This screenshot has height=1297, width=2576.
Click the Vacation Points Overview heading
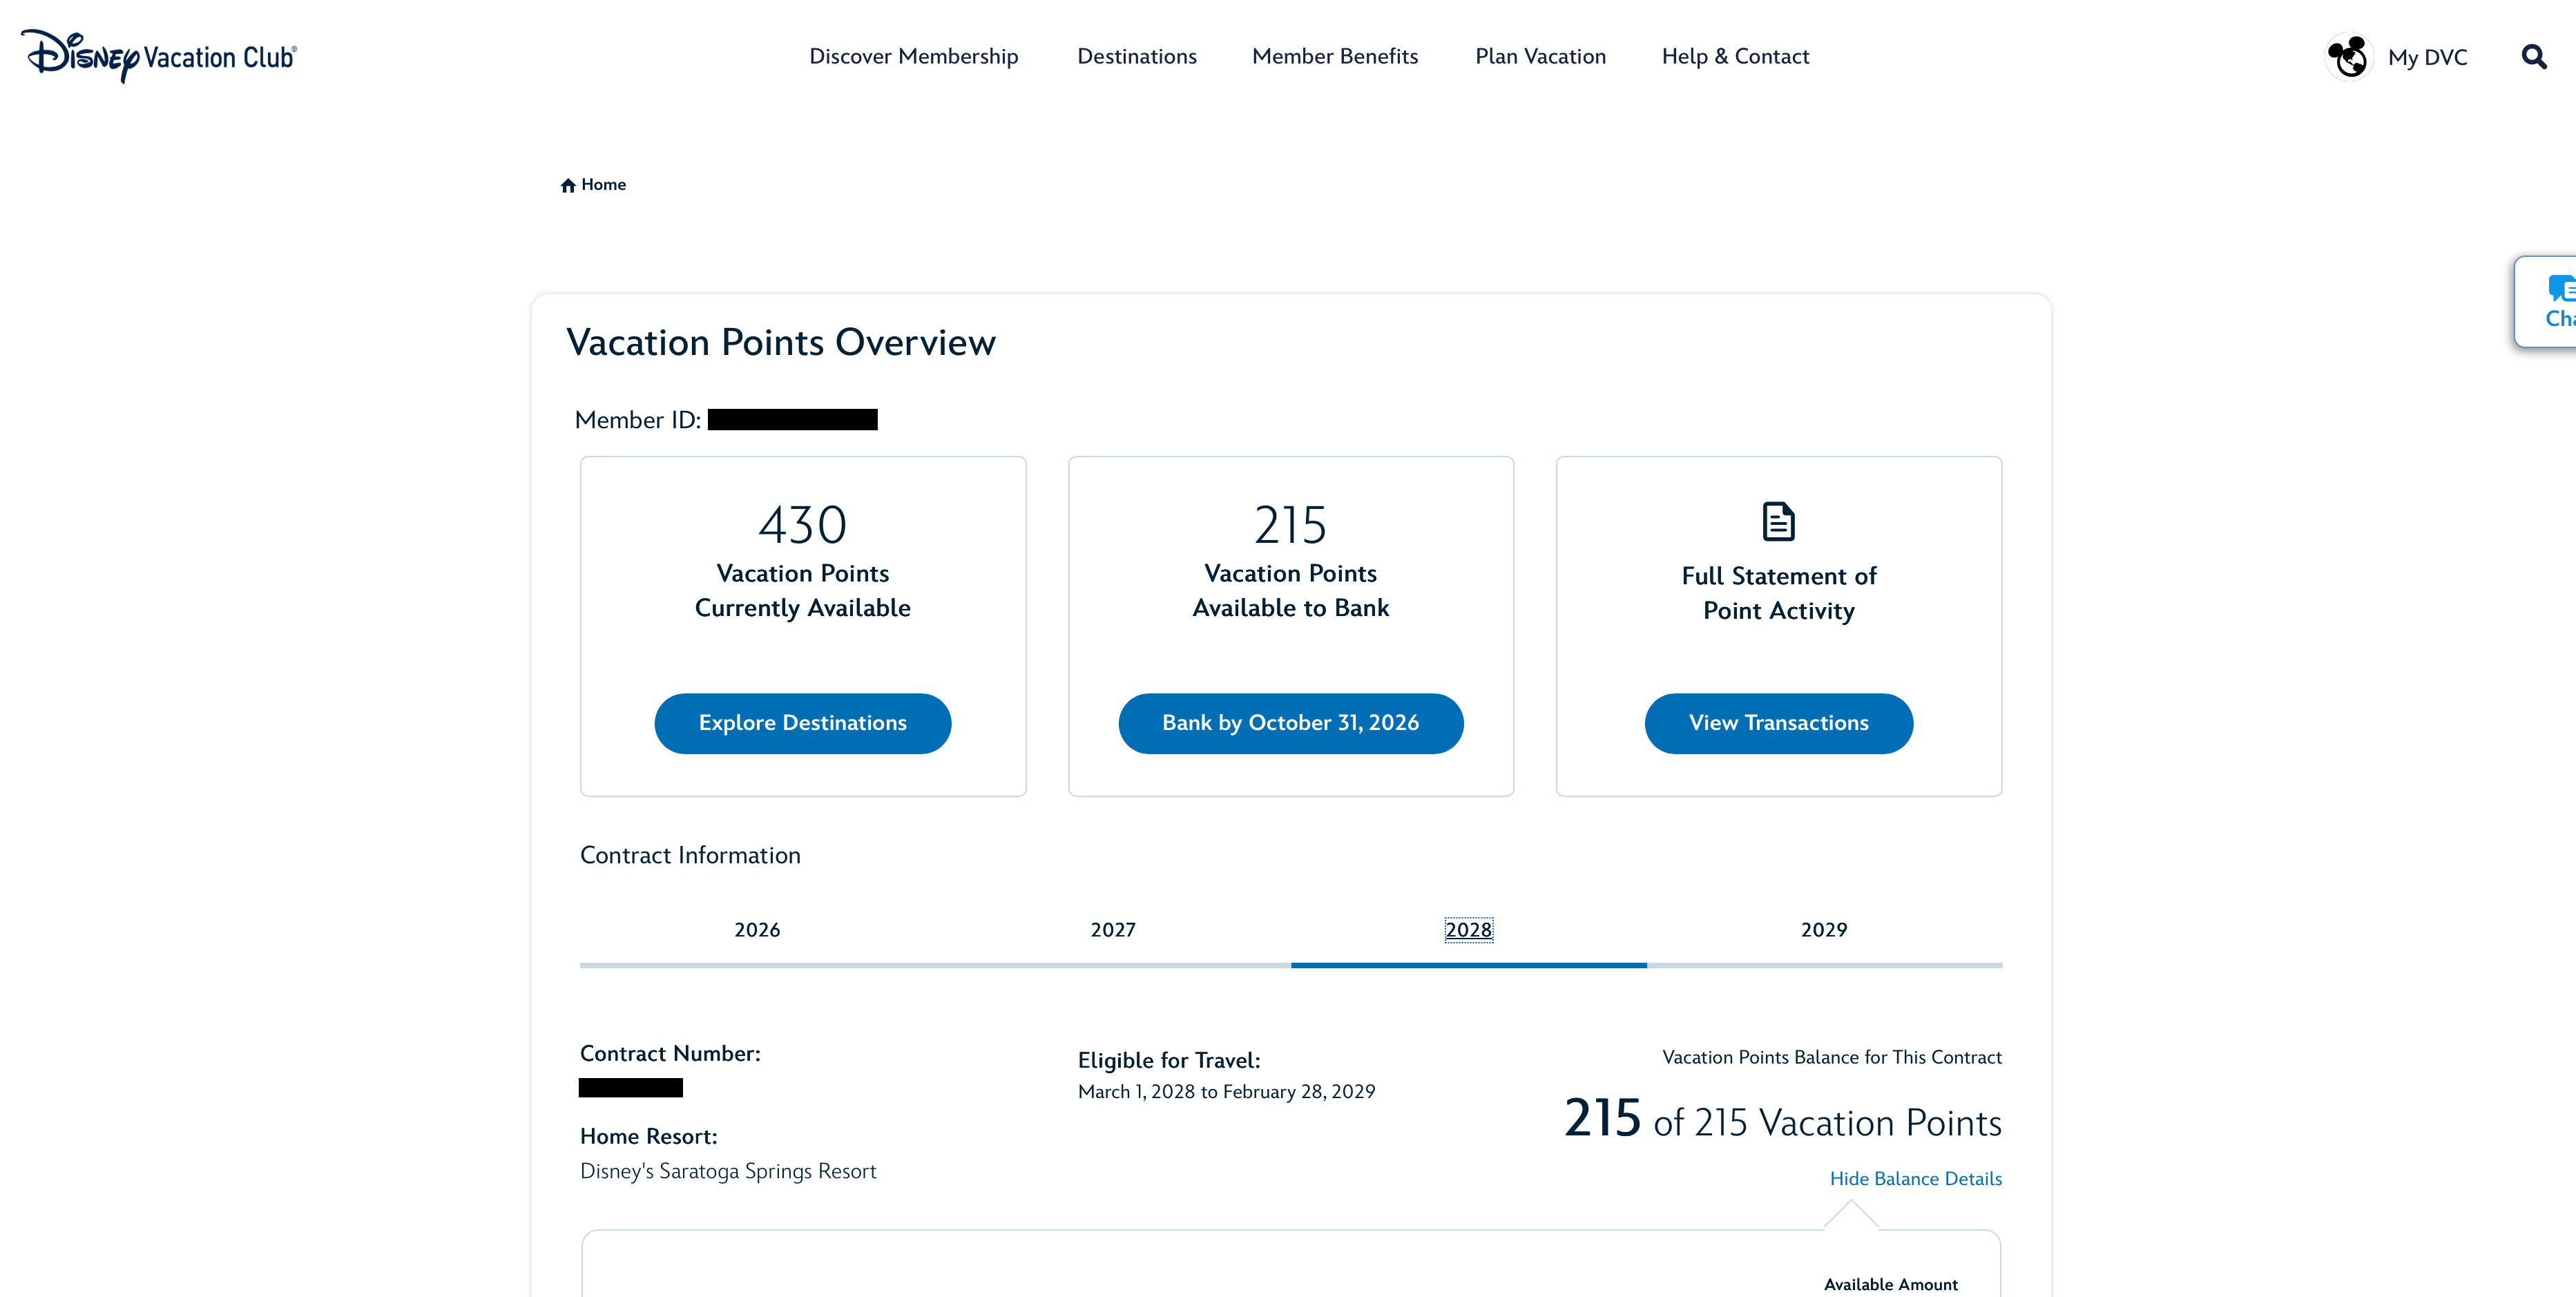tap(781, 343)
